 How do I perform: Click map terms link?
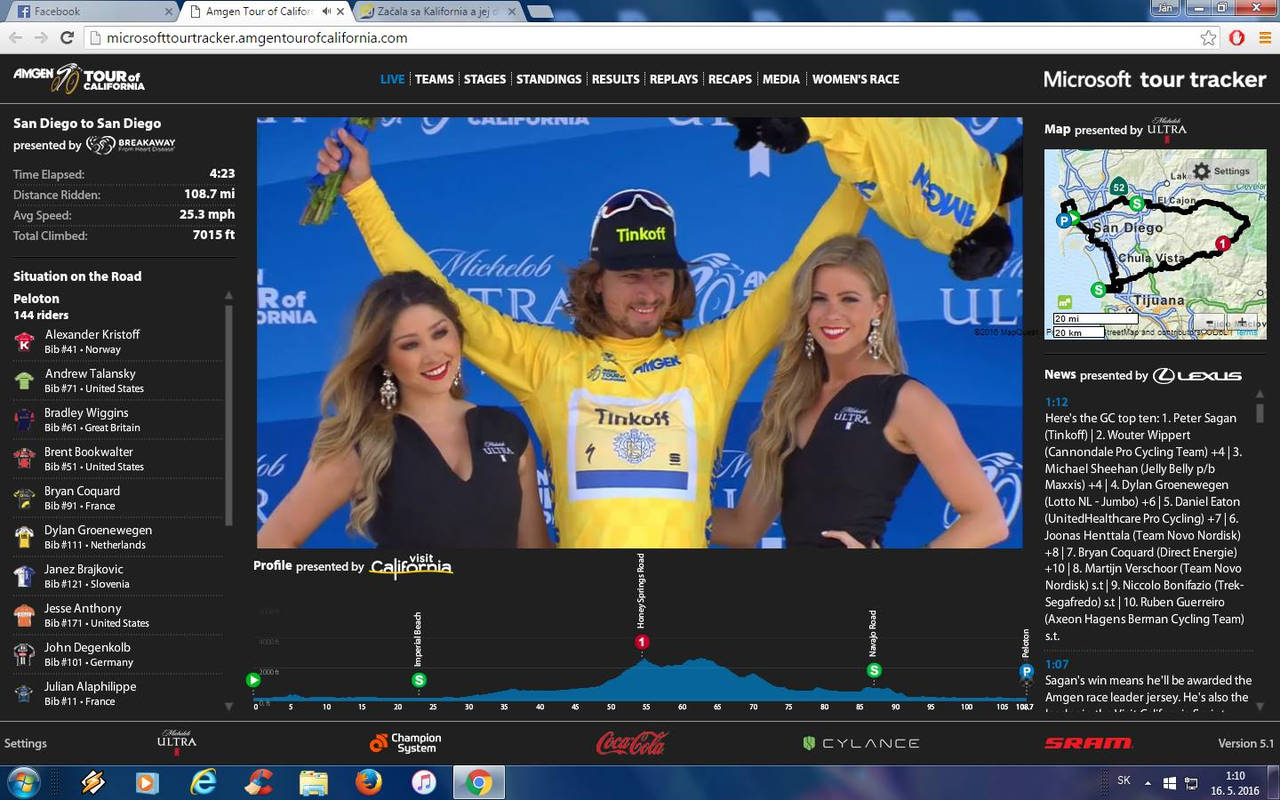coord(1247,332)
